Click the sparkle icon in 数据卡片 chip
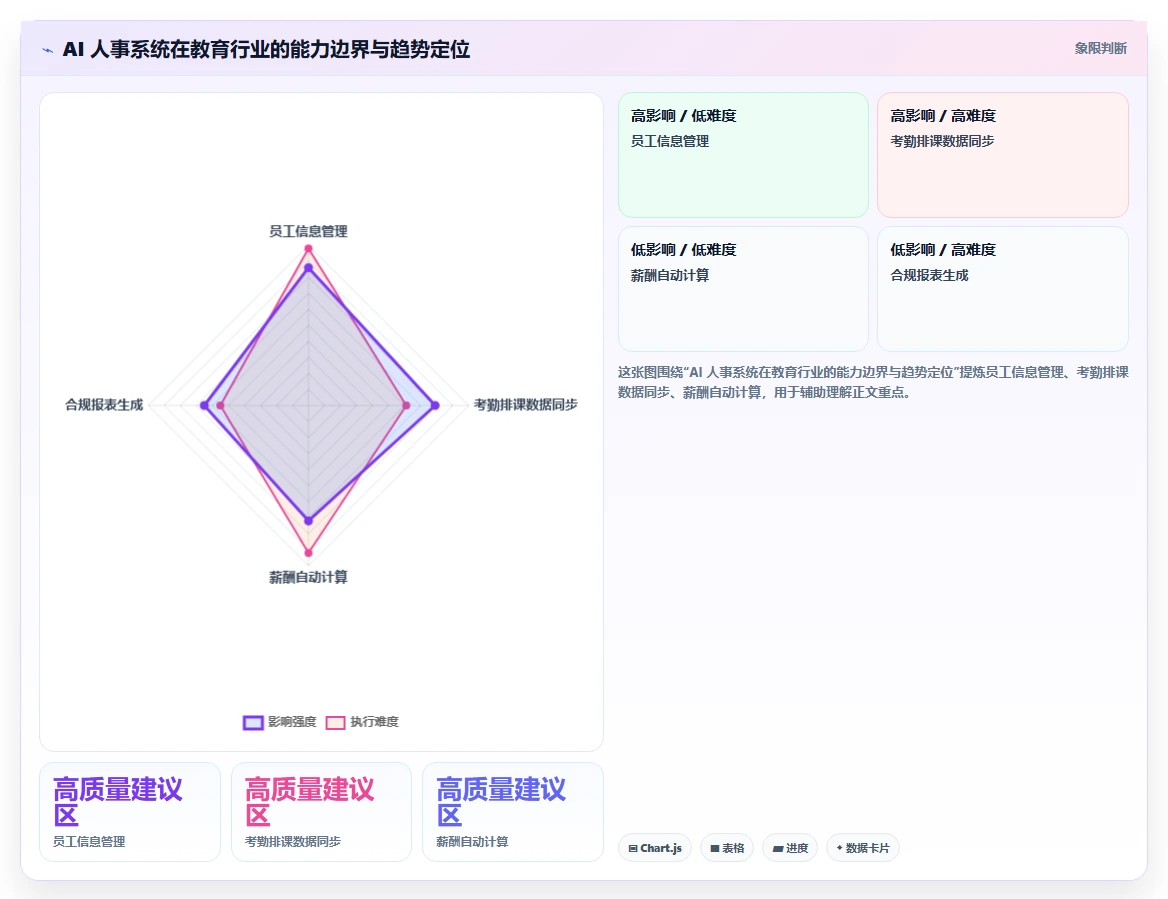 (x=840, y=848)
